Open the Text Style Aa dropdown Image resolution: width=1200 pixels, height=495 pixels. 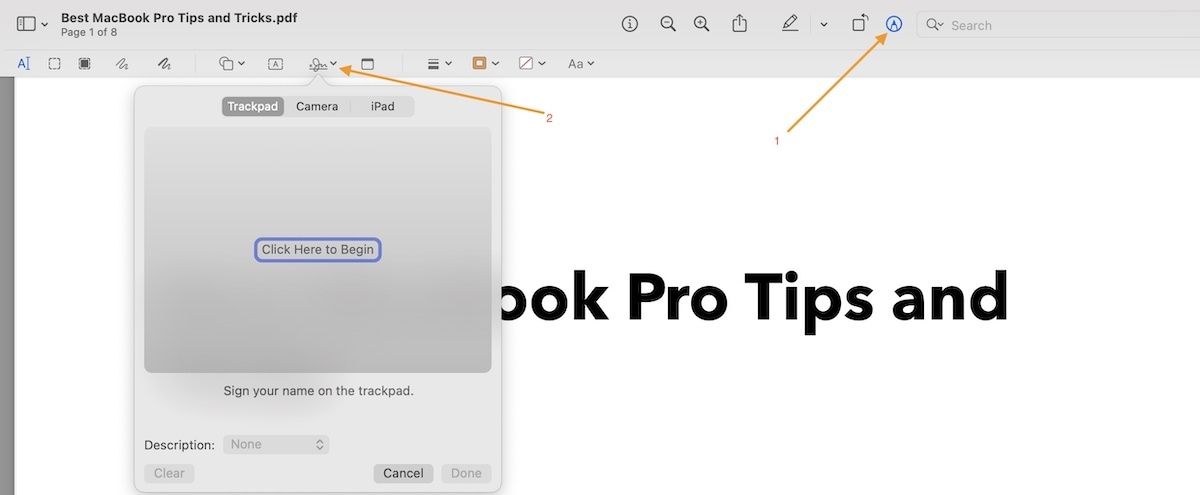click(581, 64)
